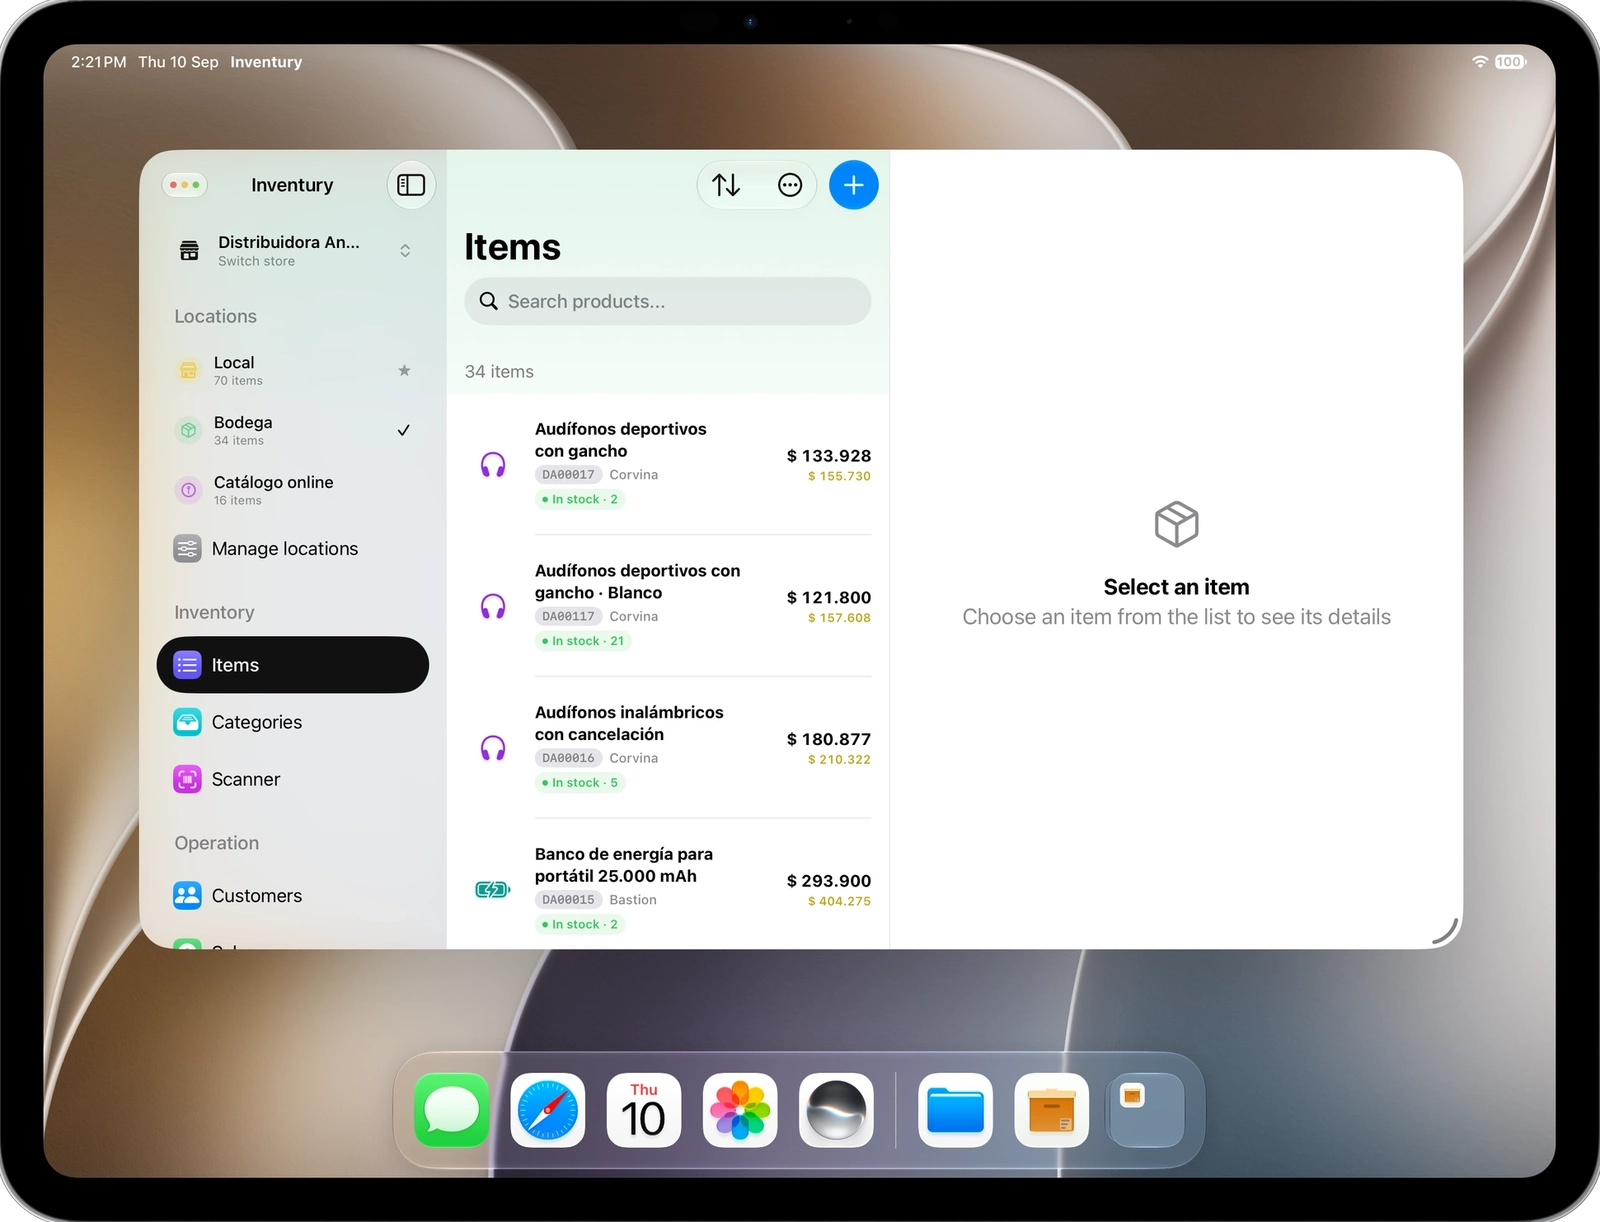Open the sort order options

726,185
